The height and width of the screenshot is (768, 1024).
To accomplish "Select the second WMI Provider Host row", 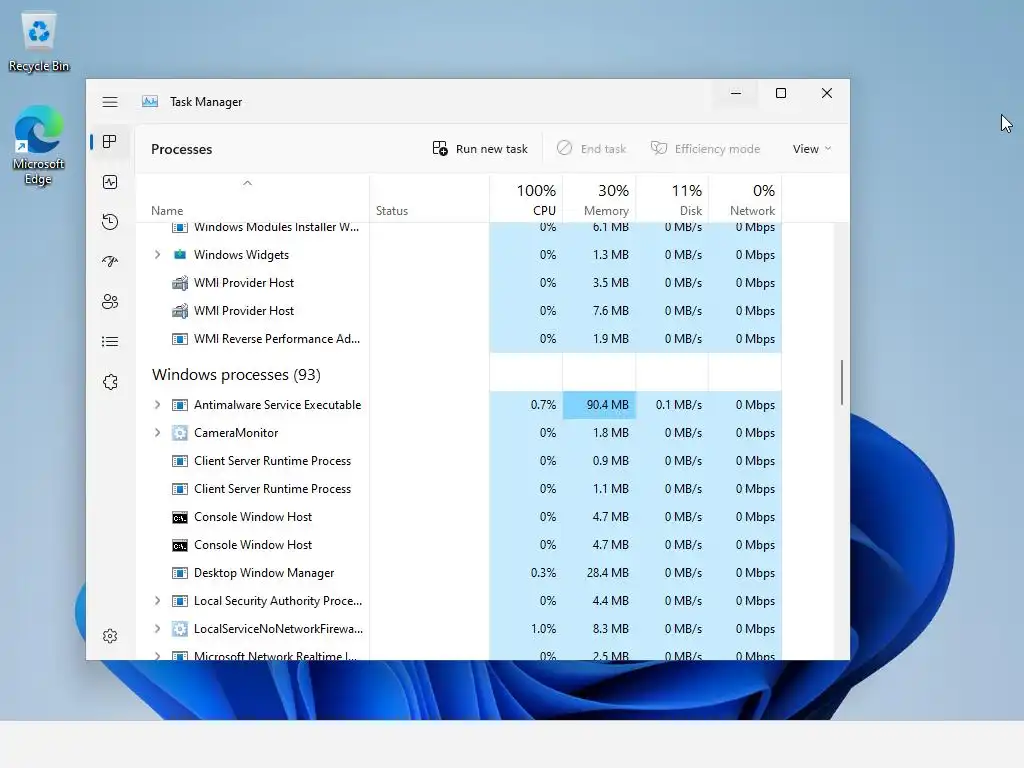I will pos(458,311).
